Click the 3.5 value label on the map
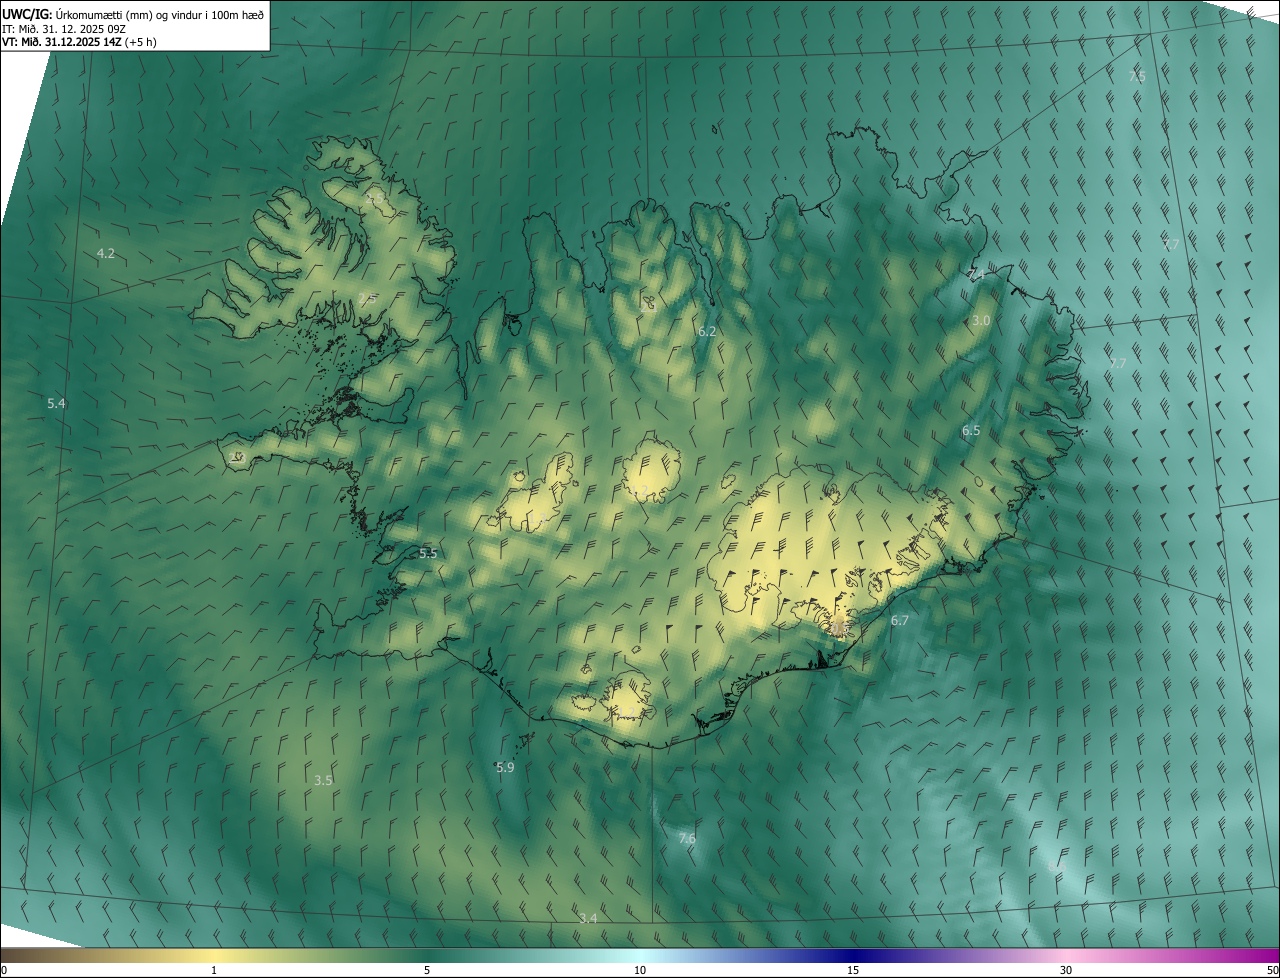 (323, 780)
